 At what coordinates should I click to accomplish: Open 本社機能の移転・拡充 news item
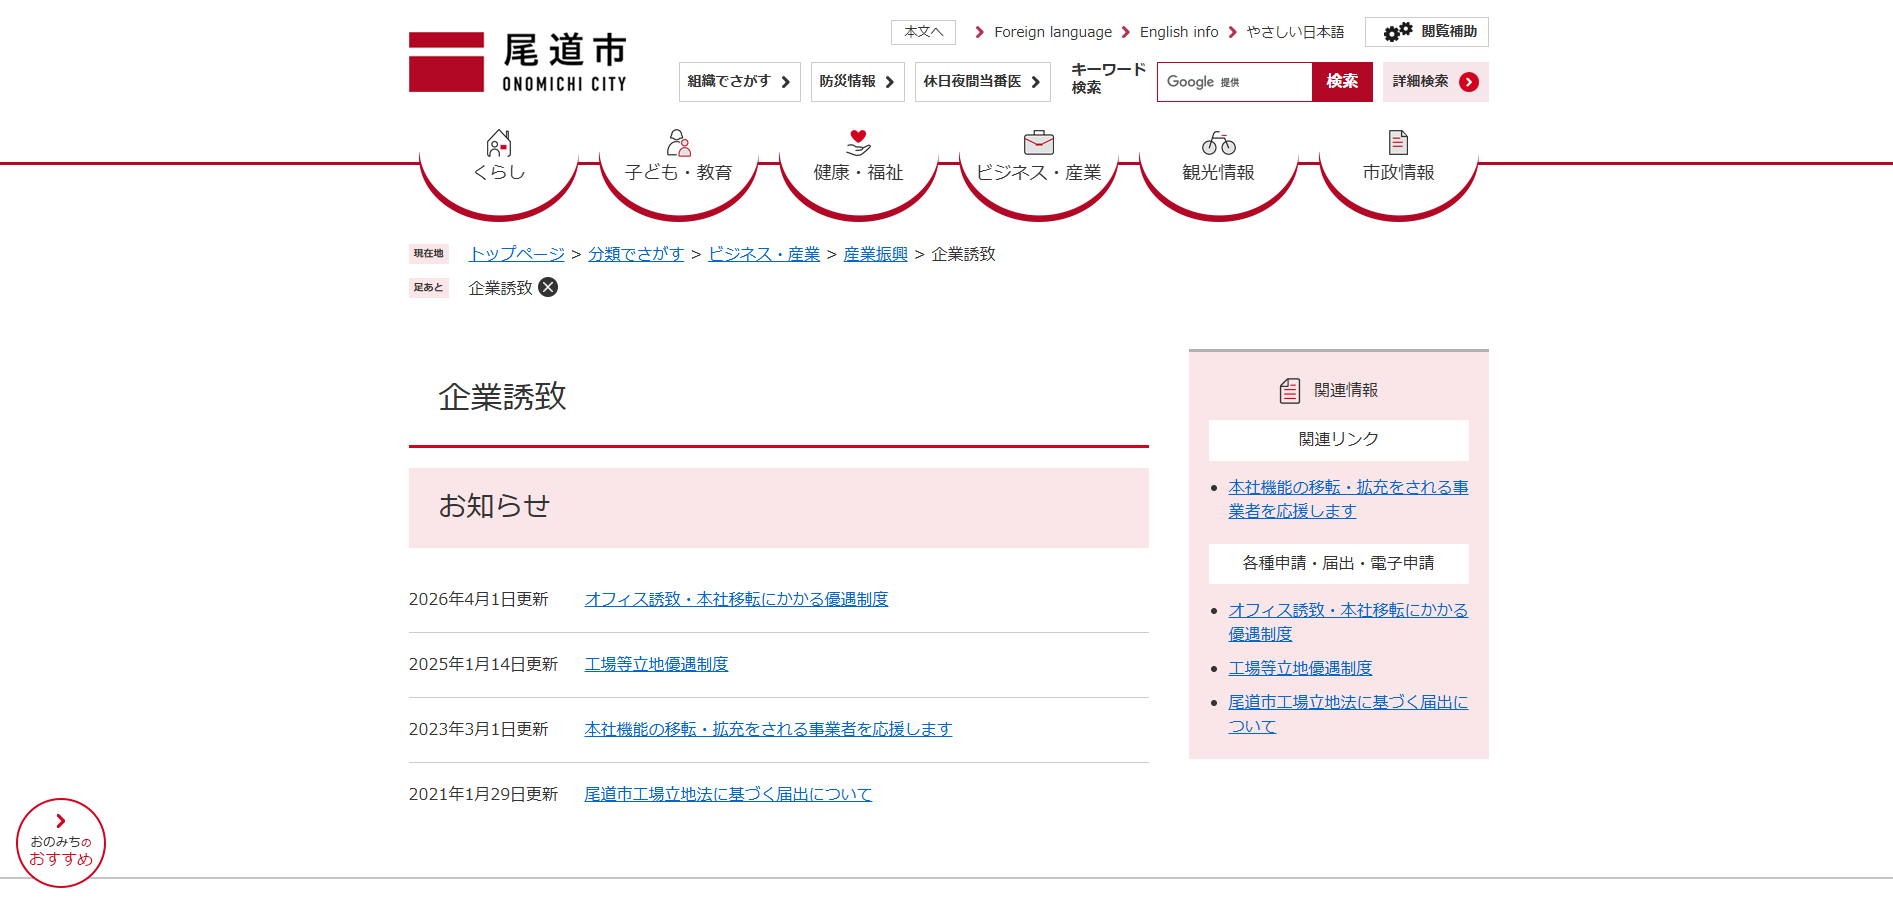[768, 729]
